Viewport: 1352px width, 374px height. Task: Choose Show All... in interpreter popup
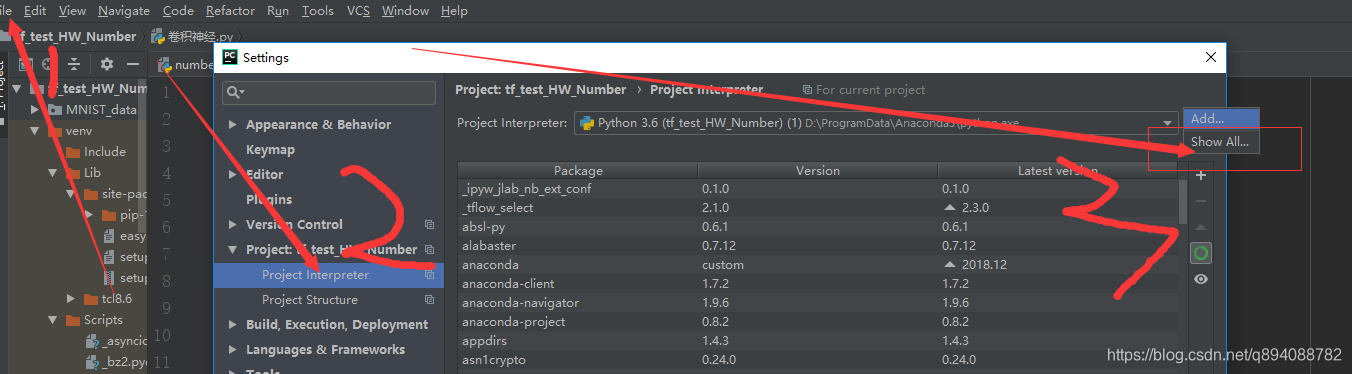pos(1221,142)
